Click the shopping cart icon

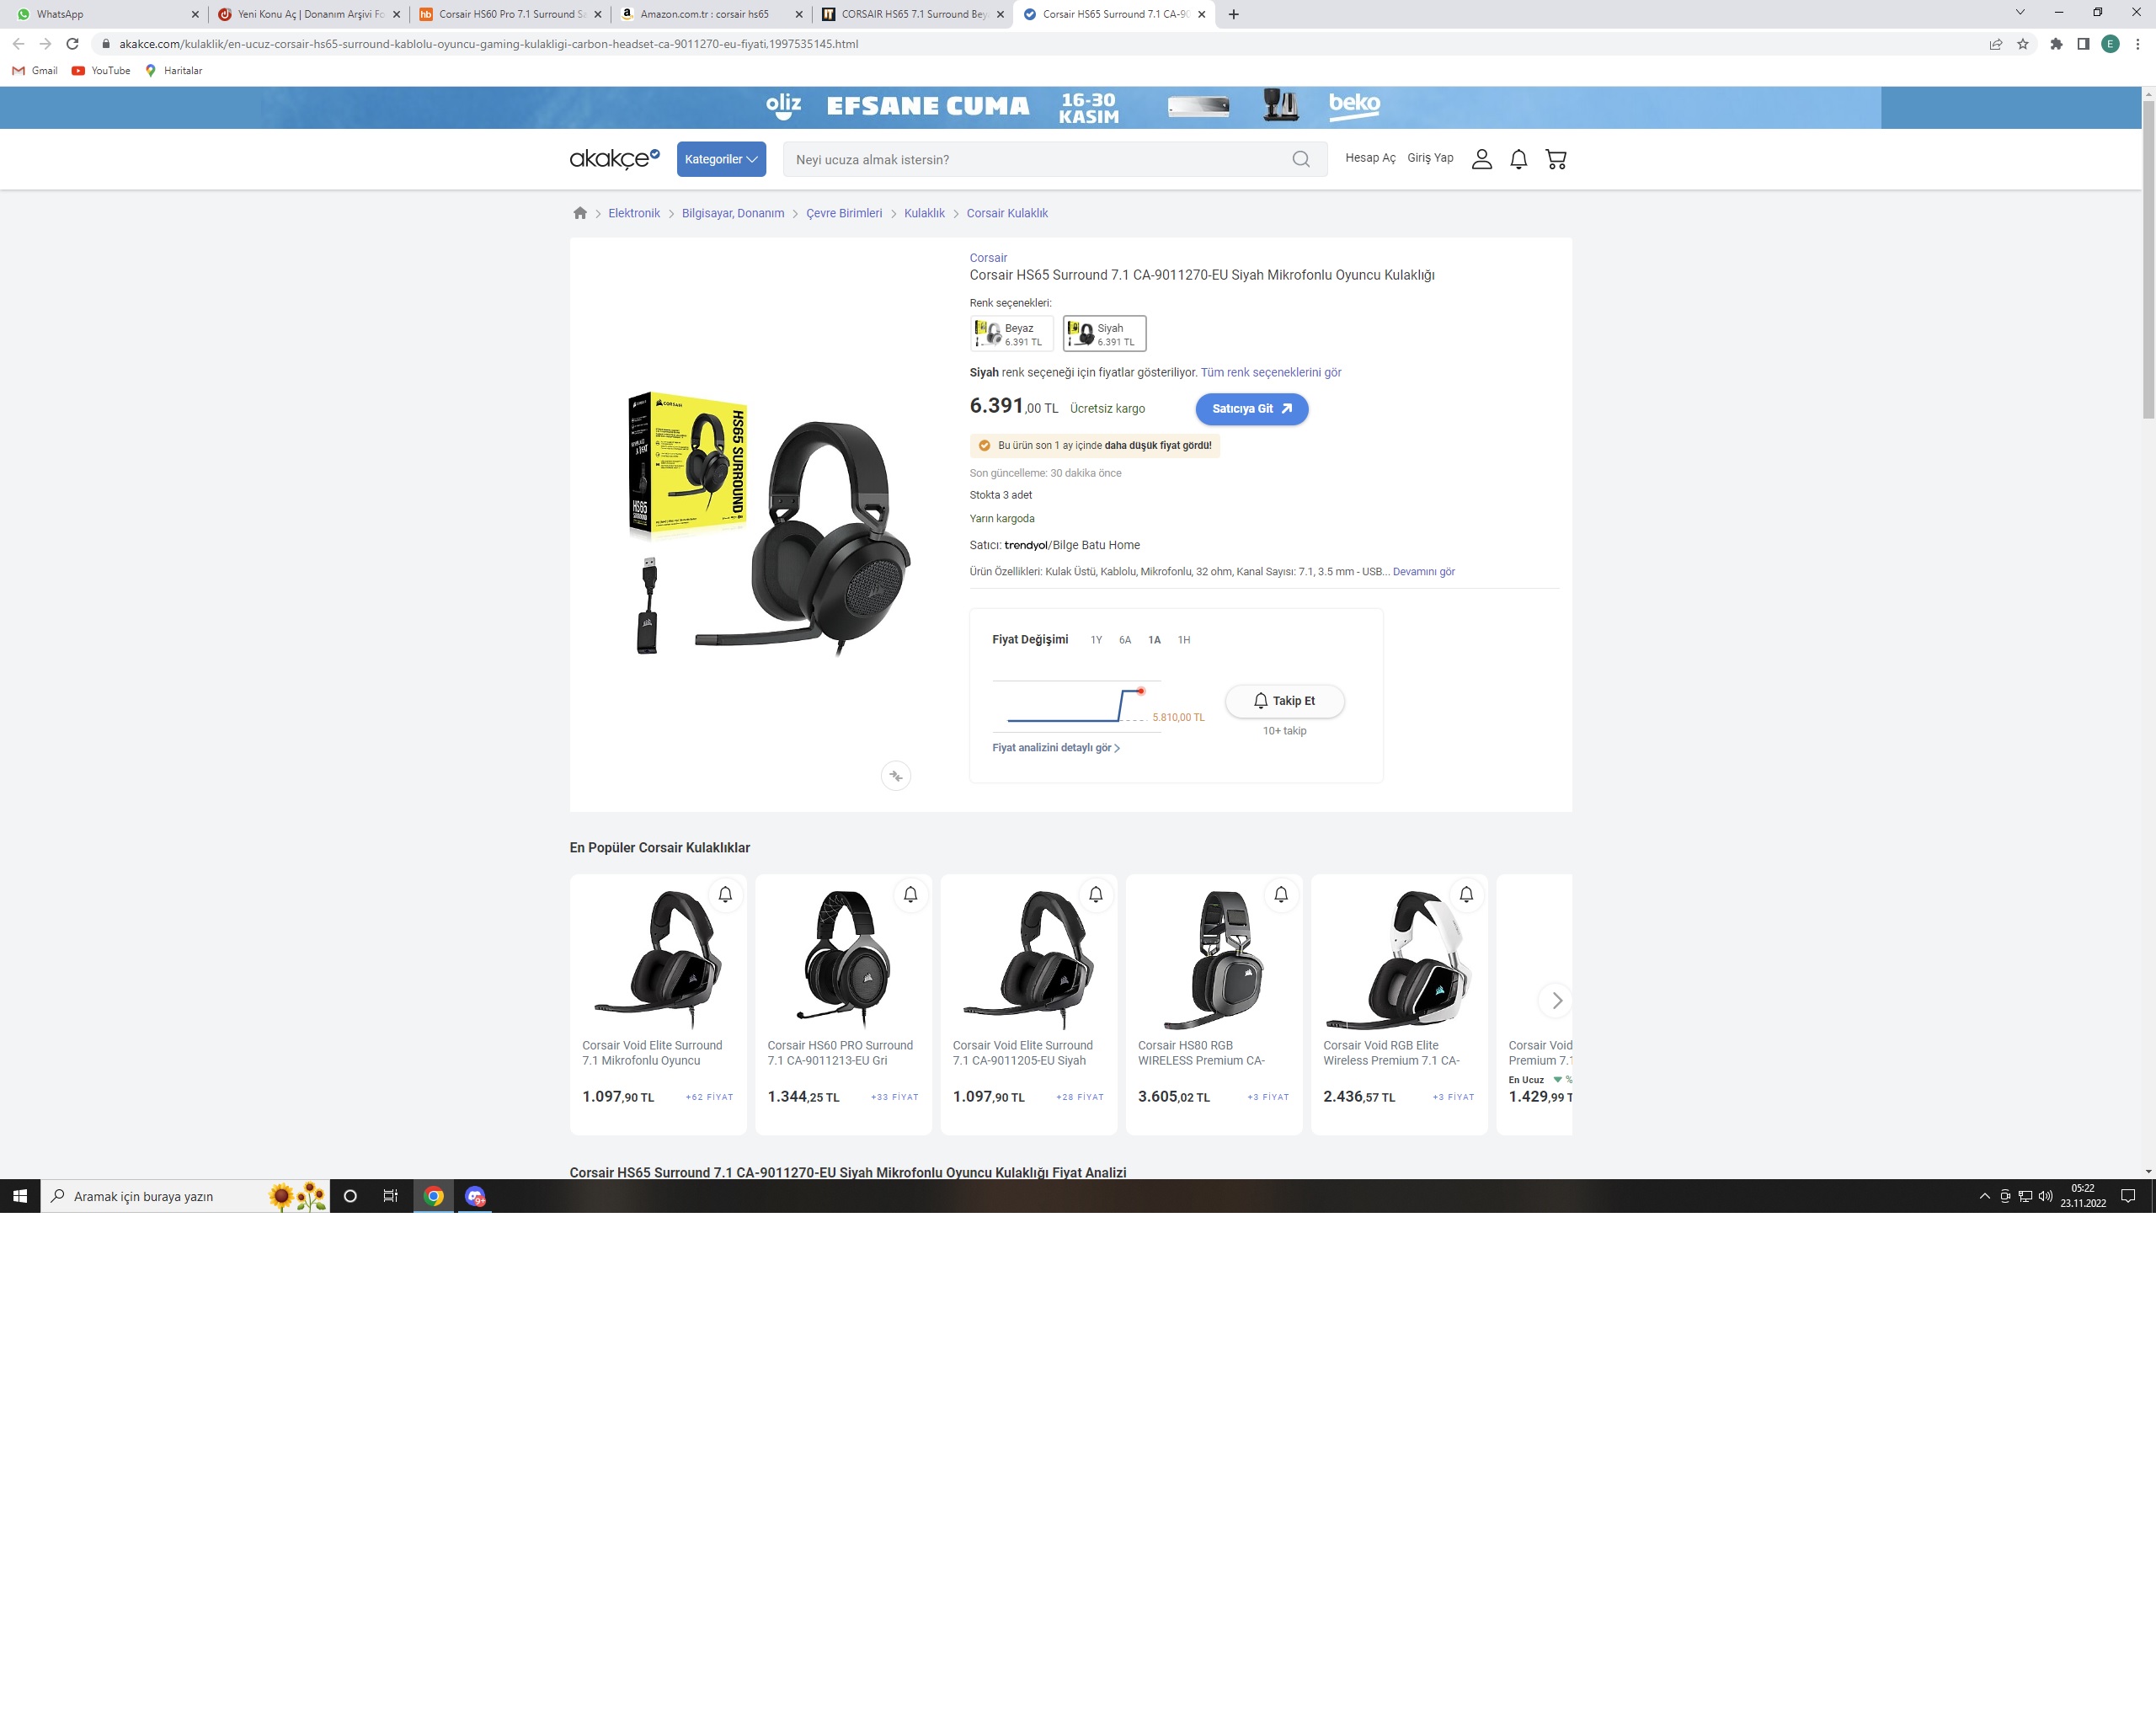[1555, 159]
